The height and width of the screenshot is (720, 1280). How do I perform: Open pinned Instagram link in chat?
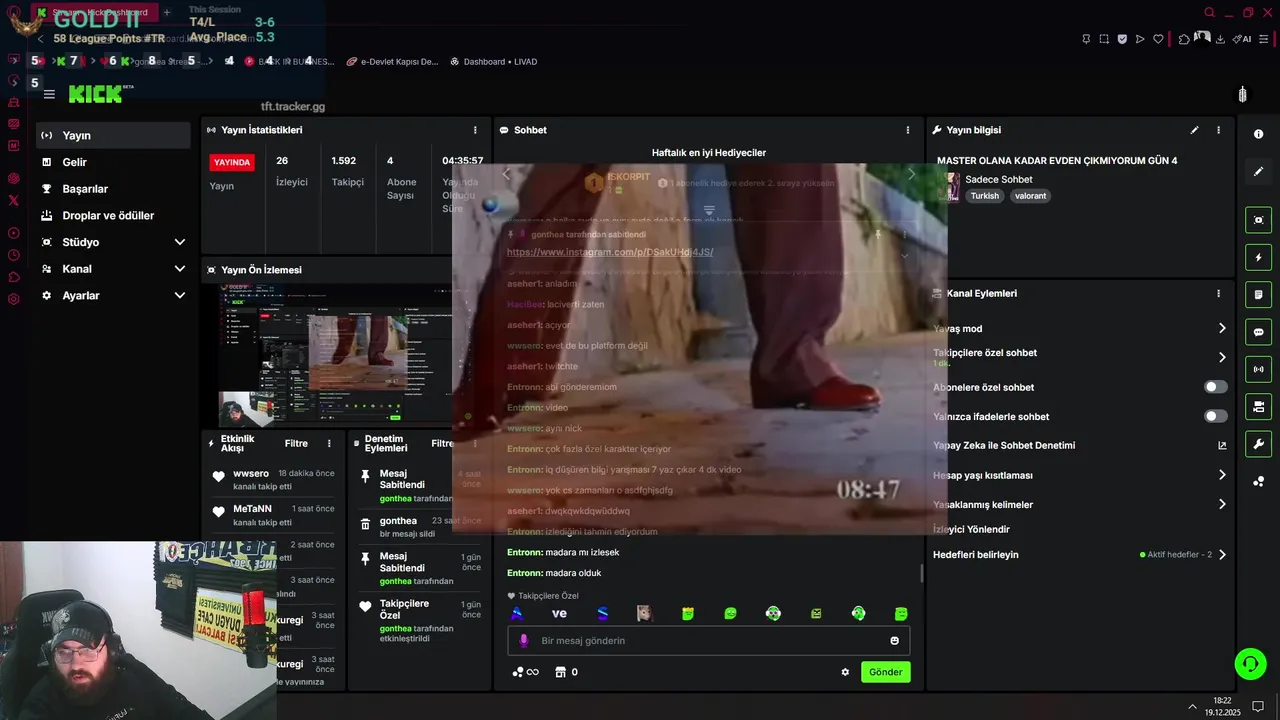click(610, 252)
